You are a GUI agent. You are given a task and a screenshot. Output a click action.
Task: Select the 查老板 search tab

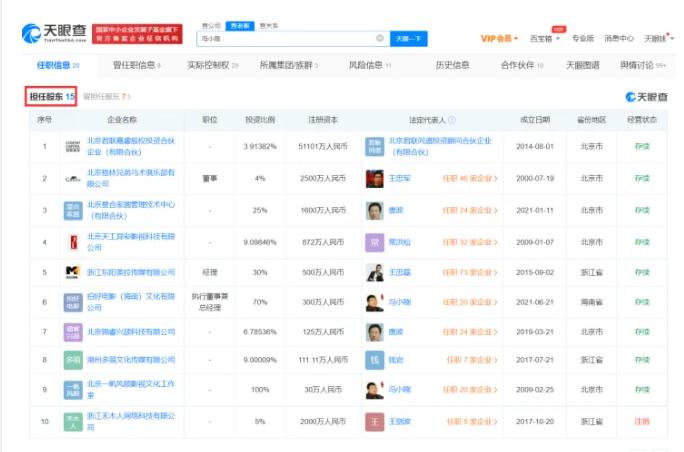(x=240, y=26)
